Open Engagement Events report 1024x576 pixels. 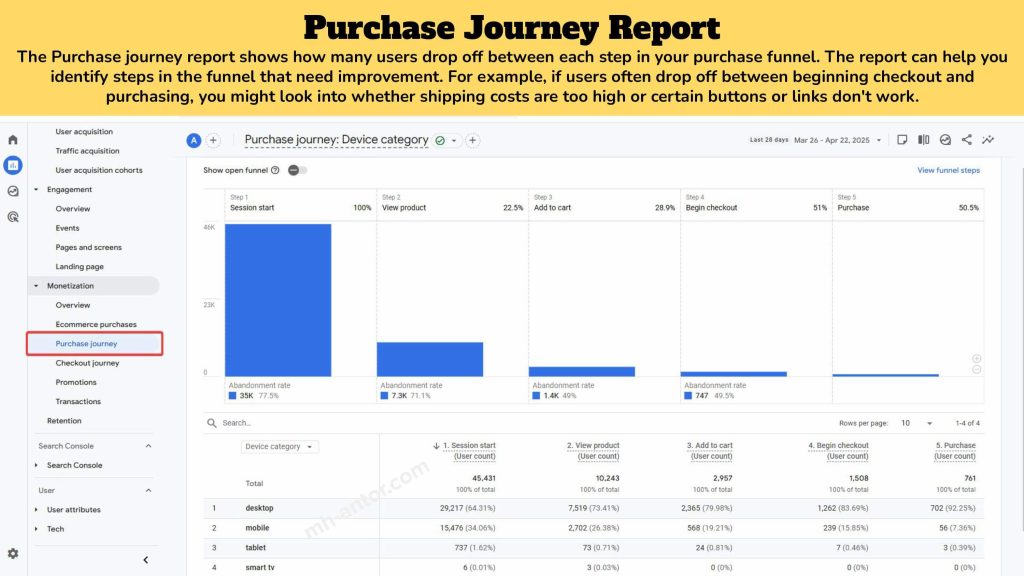[x=67, y=229]
